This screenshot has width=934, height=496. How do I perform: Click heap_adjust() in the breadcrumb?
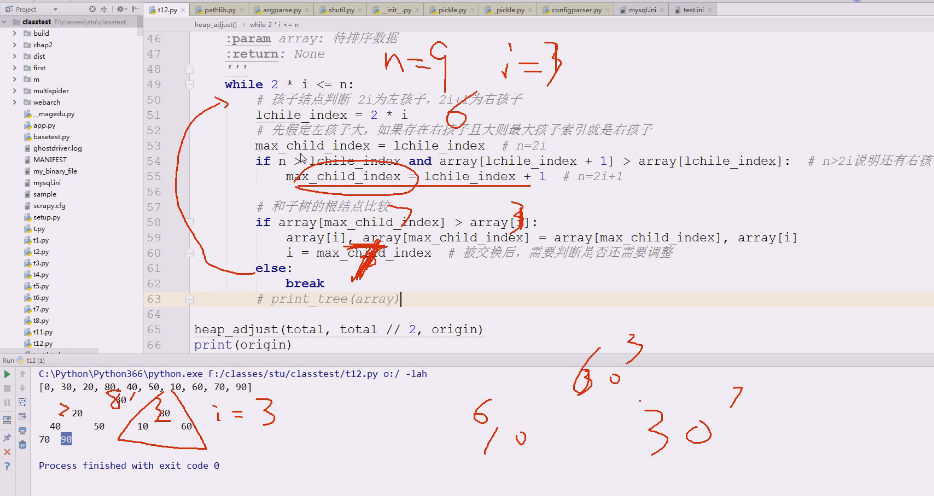pyautogui.click(x=215, y=24)
